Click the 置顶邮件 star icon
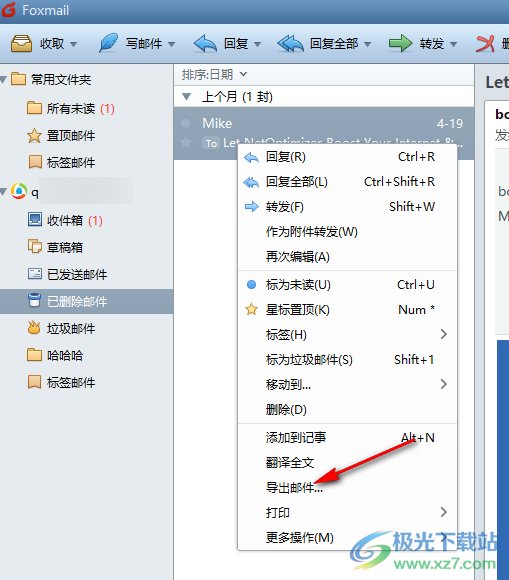Image resolution: width=509 pixels, height=580 pixels. tap(34, 135)
